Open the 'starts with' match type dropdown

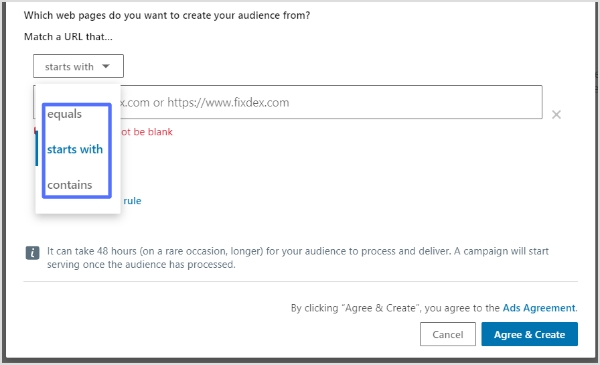click(x=78, y=66)
